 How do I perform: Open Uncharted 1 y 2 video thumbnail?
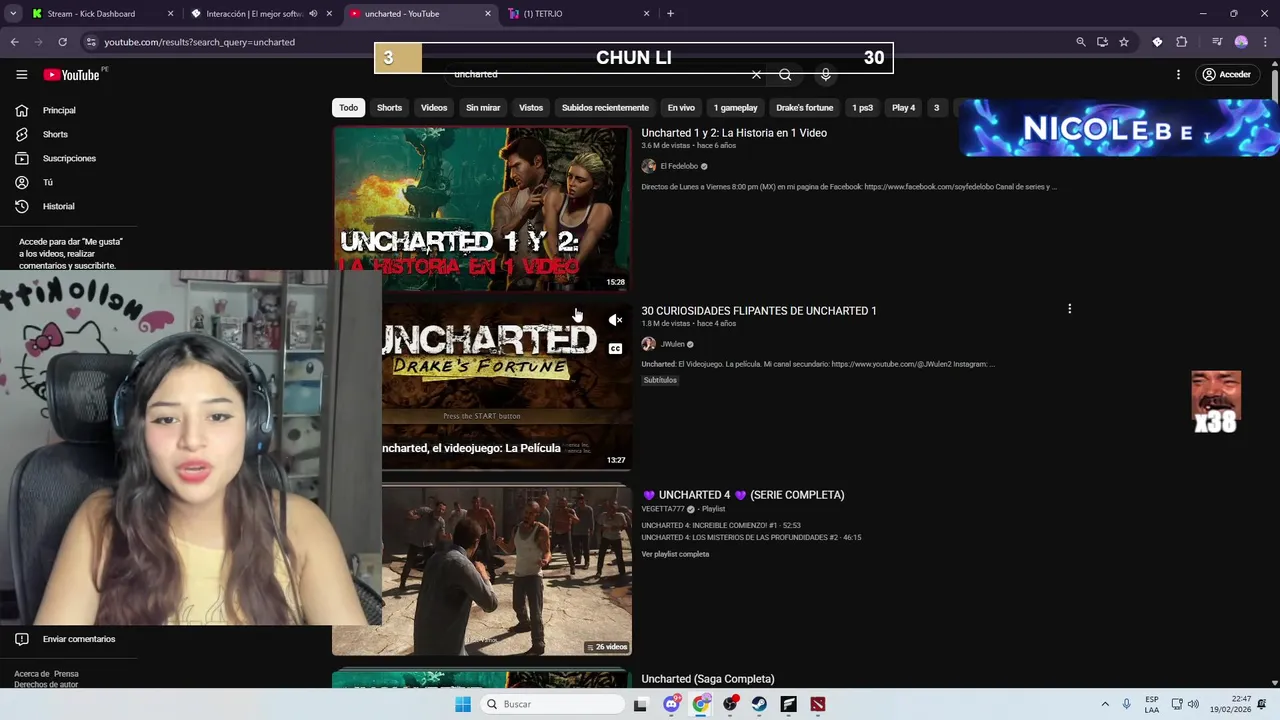(482, 209)
